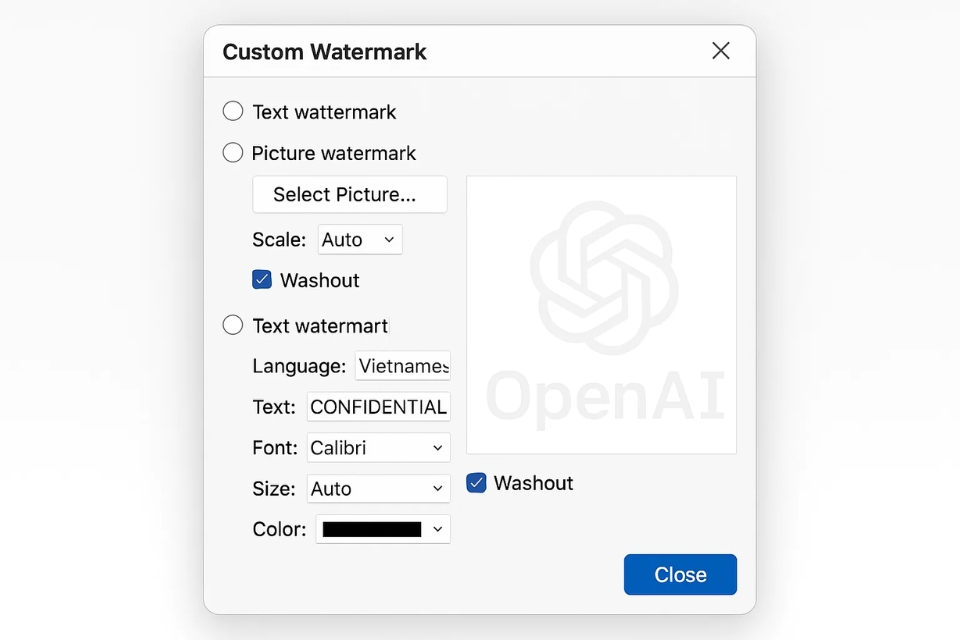Click the Select Picture button

pyautogui.click(x=349, y=194)
